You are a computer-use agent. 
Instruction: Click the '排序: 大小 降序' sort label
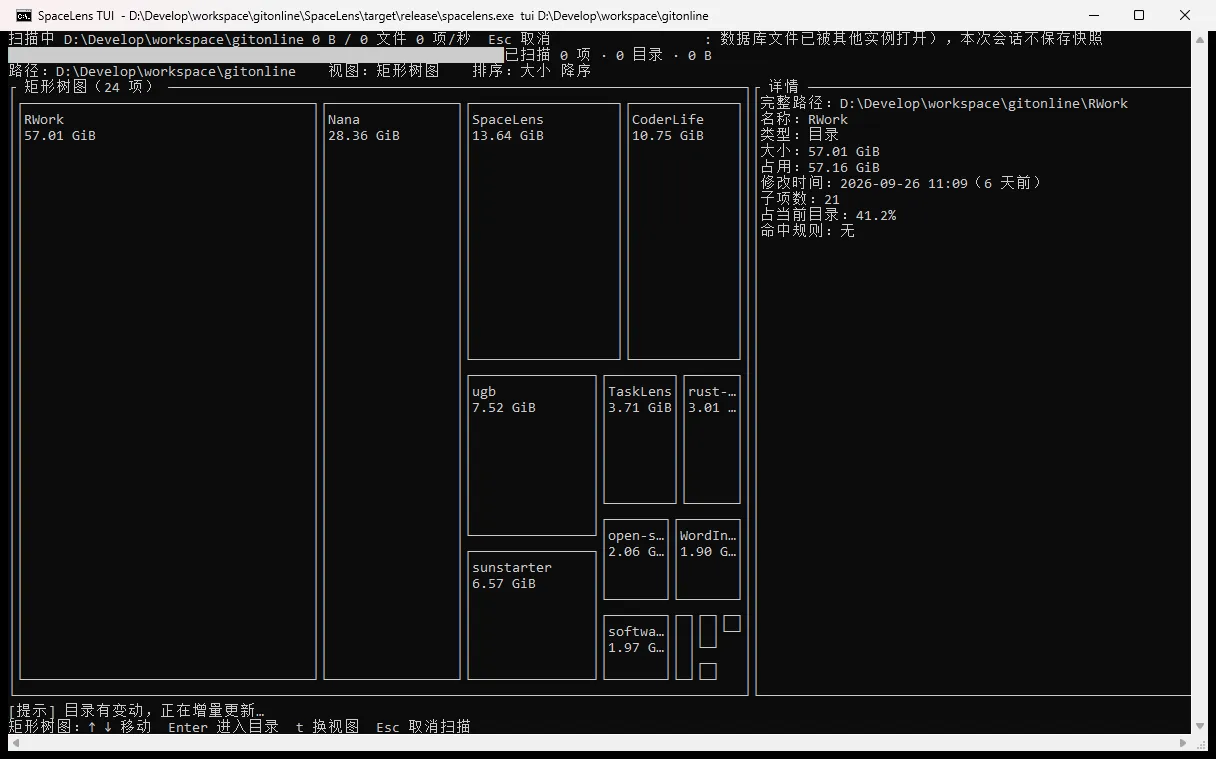(532, 71)
